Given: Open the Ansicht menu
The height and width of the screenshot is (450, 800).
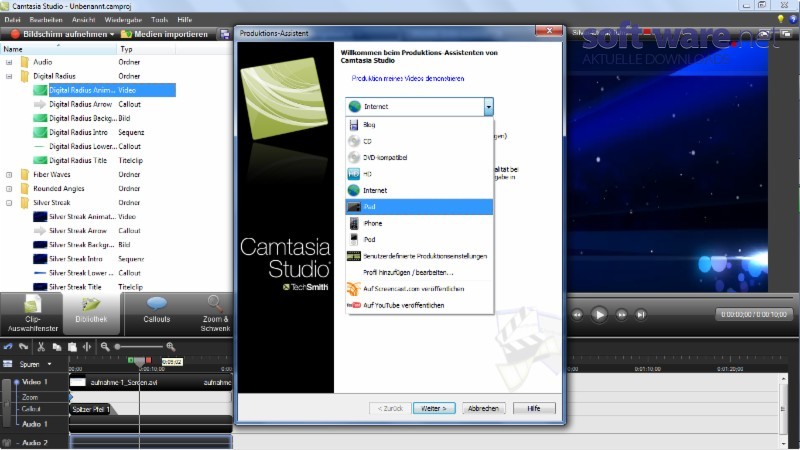Looking at the screenshot, I should pos(84,19).
